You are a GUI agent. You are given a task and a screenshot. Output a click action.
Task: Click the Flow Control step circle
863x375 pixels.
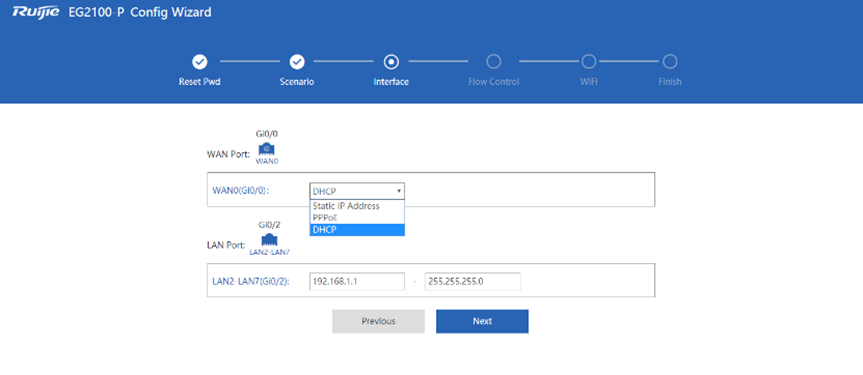pos(494,62)
